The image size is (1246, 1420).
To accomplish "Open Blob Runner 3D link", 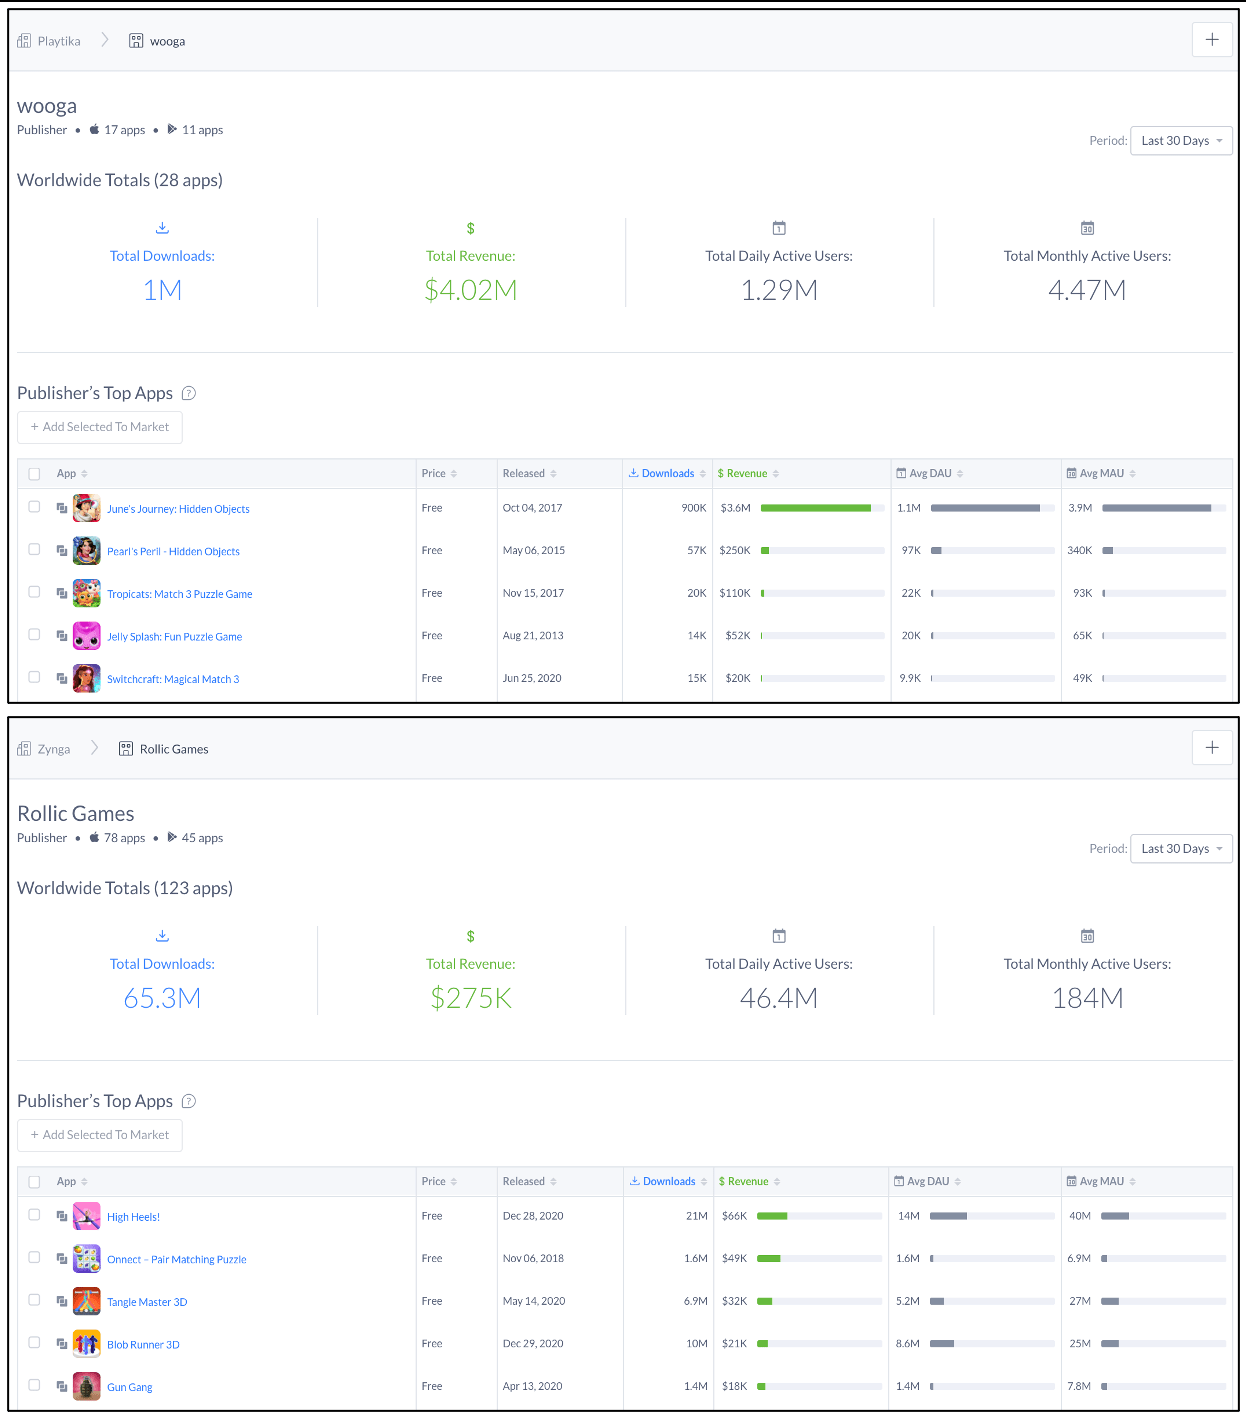I will tap(143, 1345).
